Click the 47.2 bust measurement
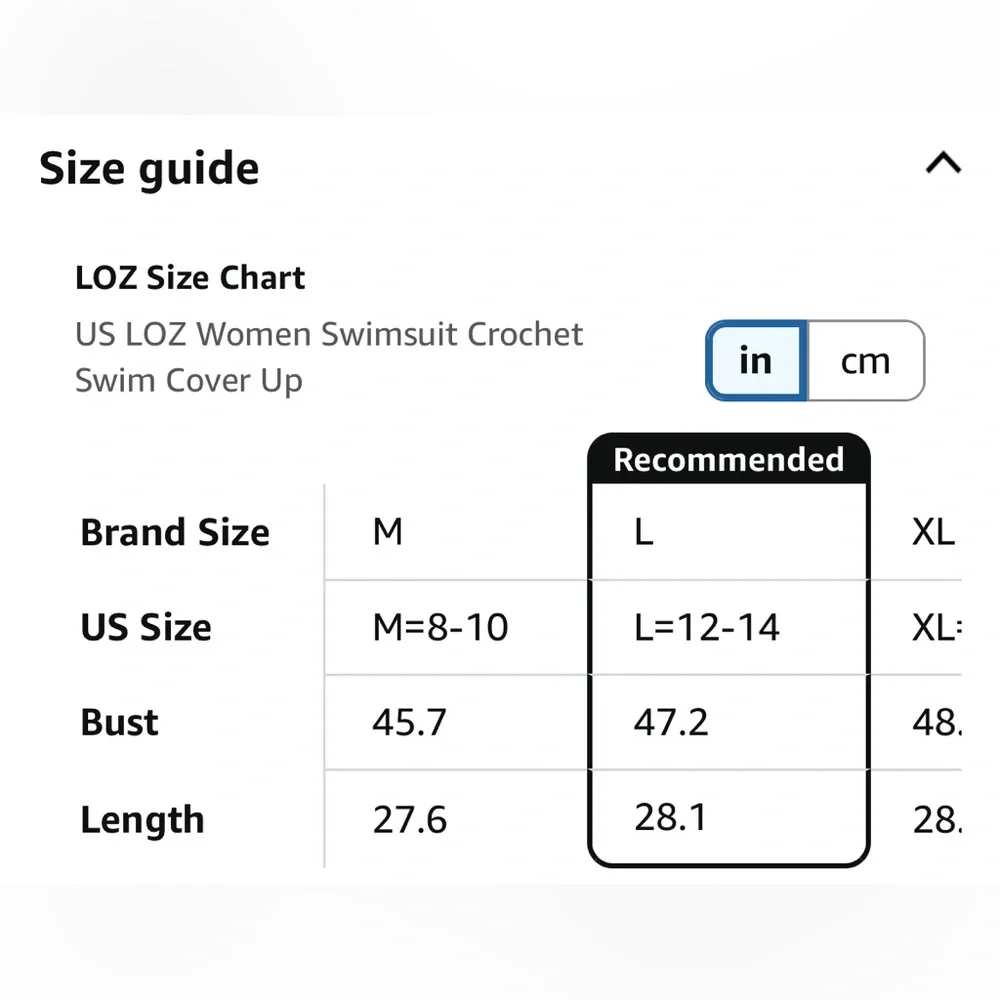This screenshot has width=1000, height=1000. click(671, 722)
